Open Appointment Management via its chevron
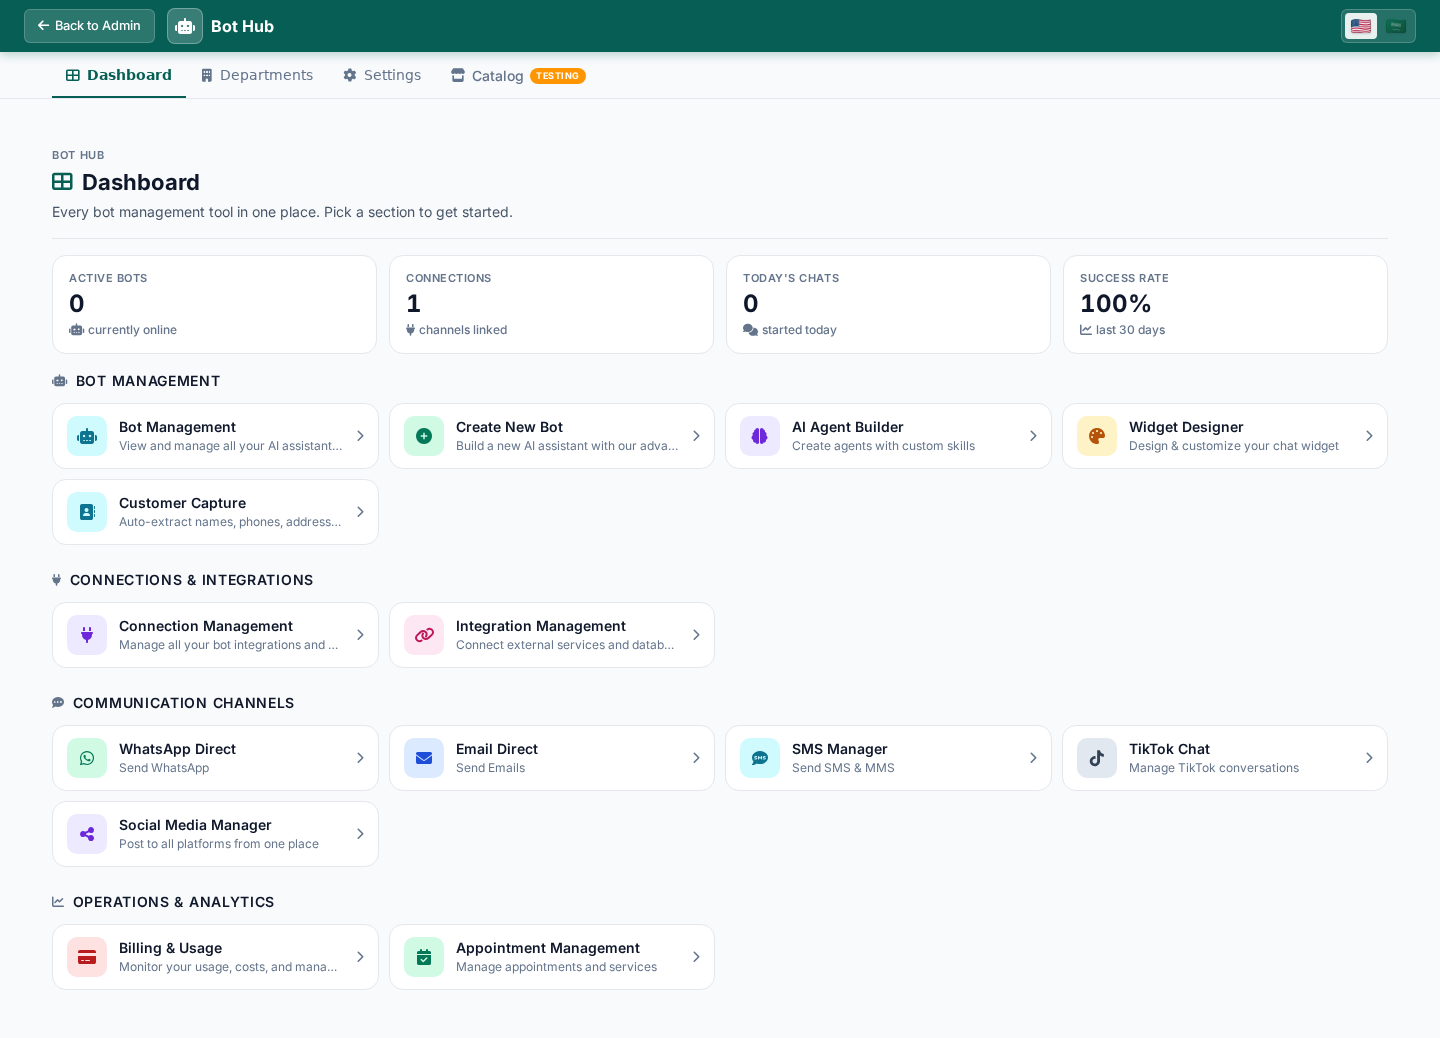The image size is (1440, 1038). click(696, 957)
